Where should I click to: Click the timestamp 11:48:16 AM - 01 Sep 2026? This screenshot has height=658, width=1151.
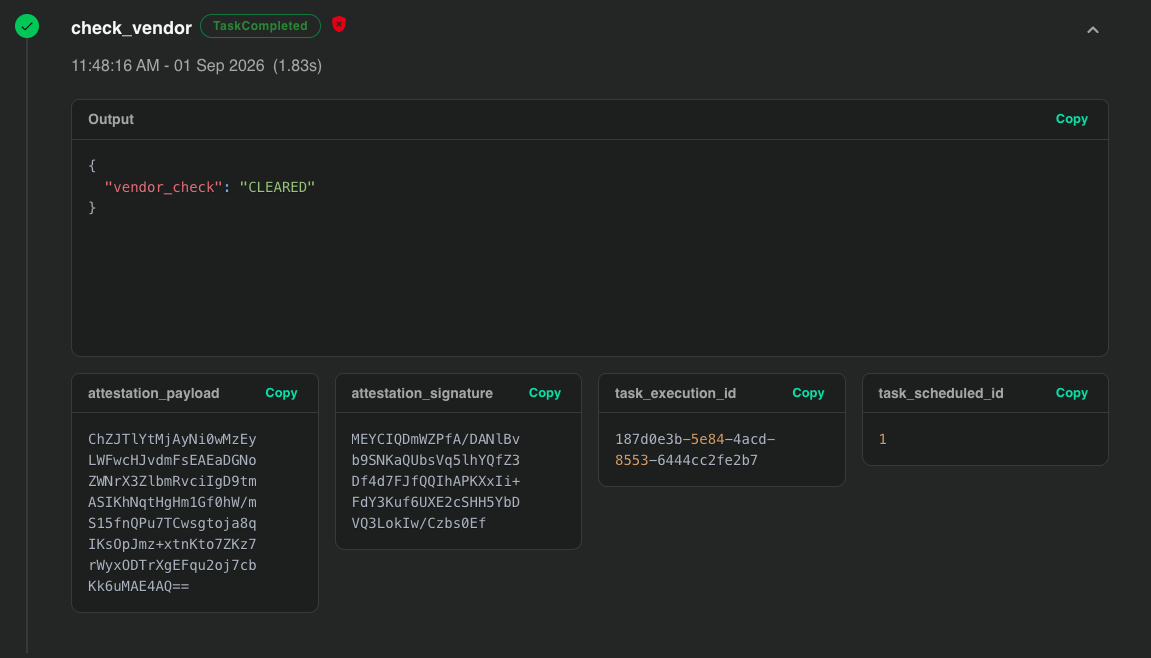(167, 65)
